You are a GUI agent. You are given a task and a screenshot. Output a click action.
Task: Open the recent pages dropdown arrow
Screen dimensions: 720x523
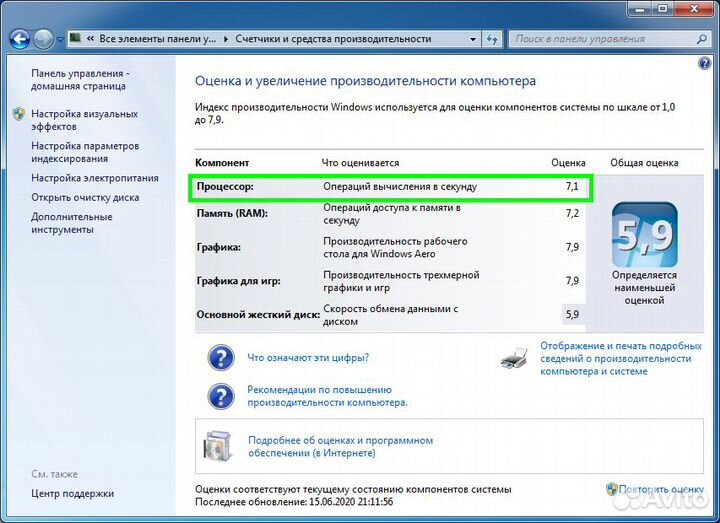pyautogui.click(x=60, y=40)
